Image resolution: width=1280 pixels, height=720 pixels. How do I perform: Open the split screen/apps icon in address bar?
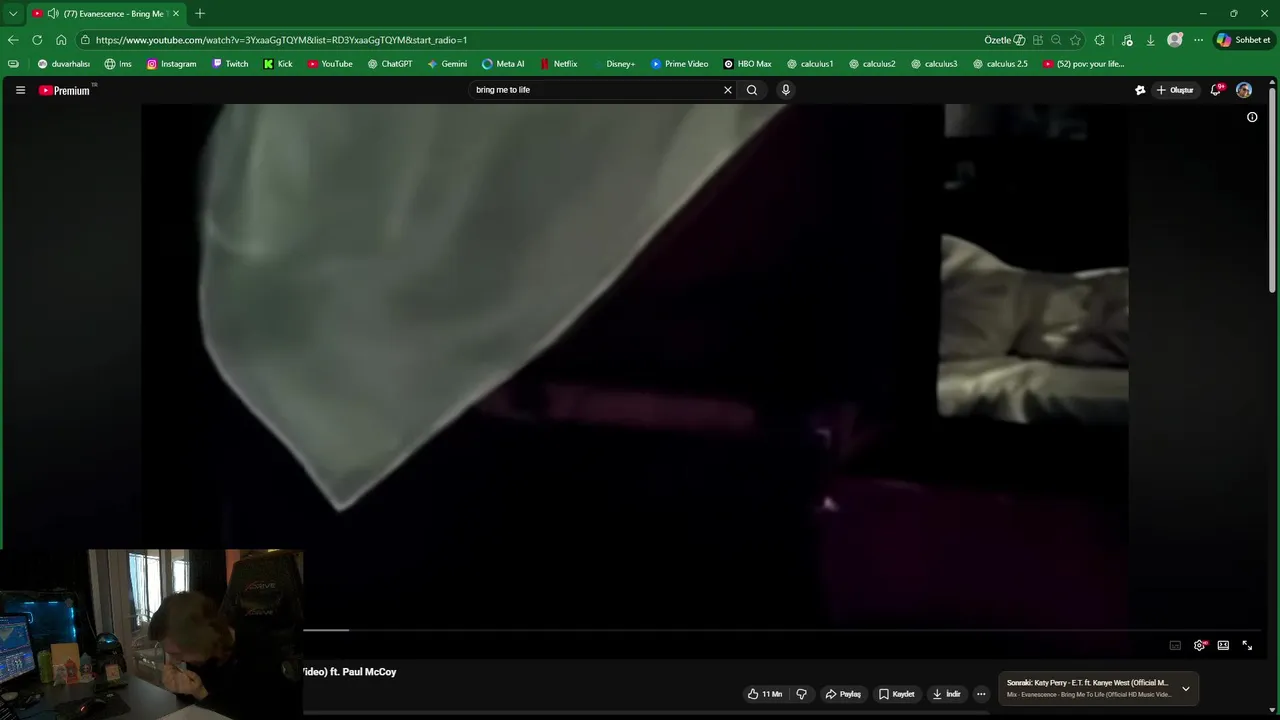(x=1038, y=40)
